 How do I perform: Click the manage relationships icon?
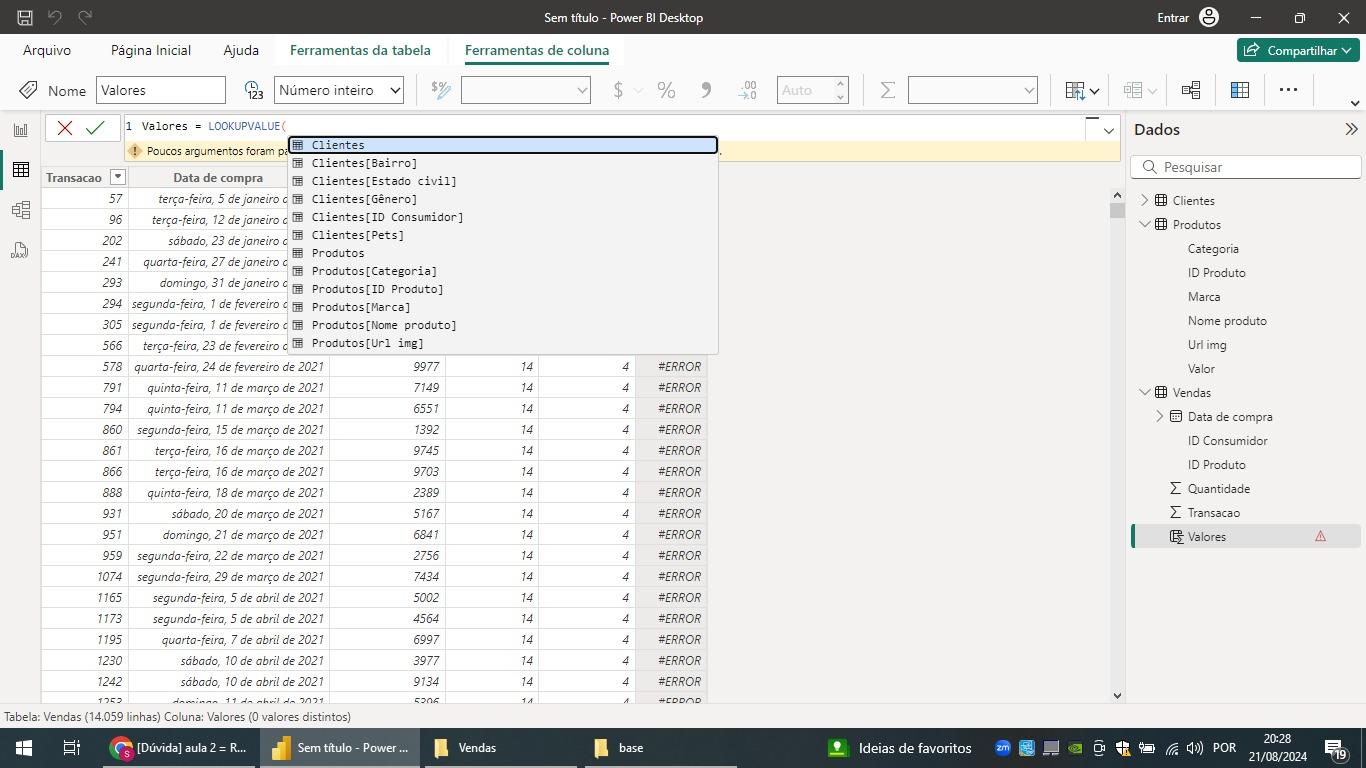(x=1190, y=90)
